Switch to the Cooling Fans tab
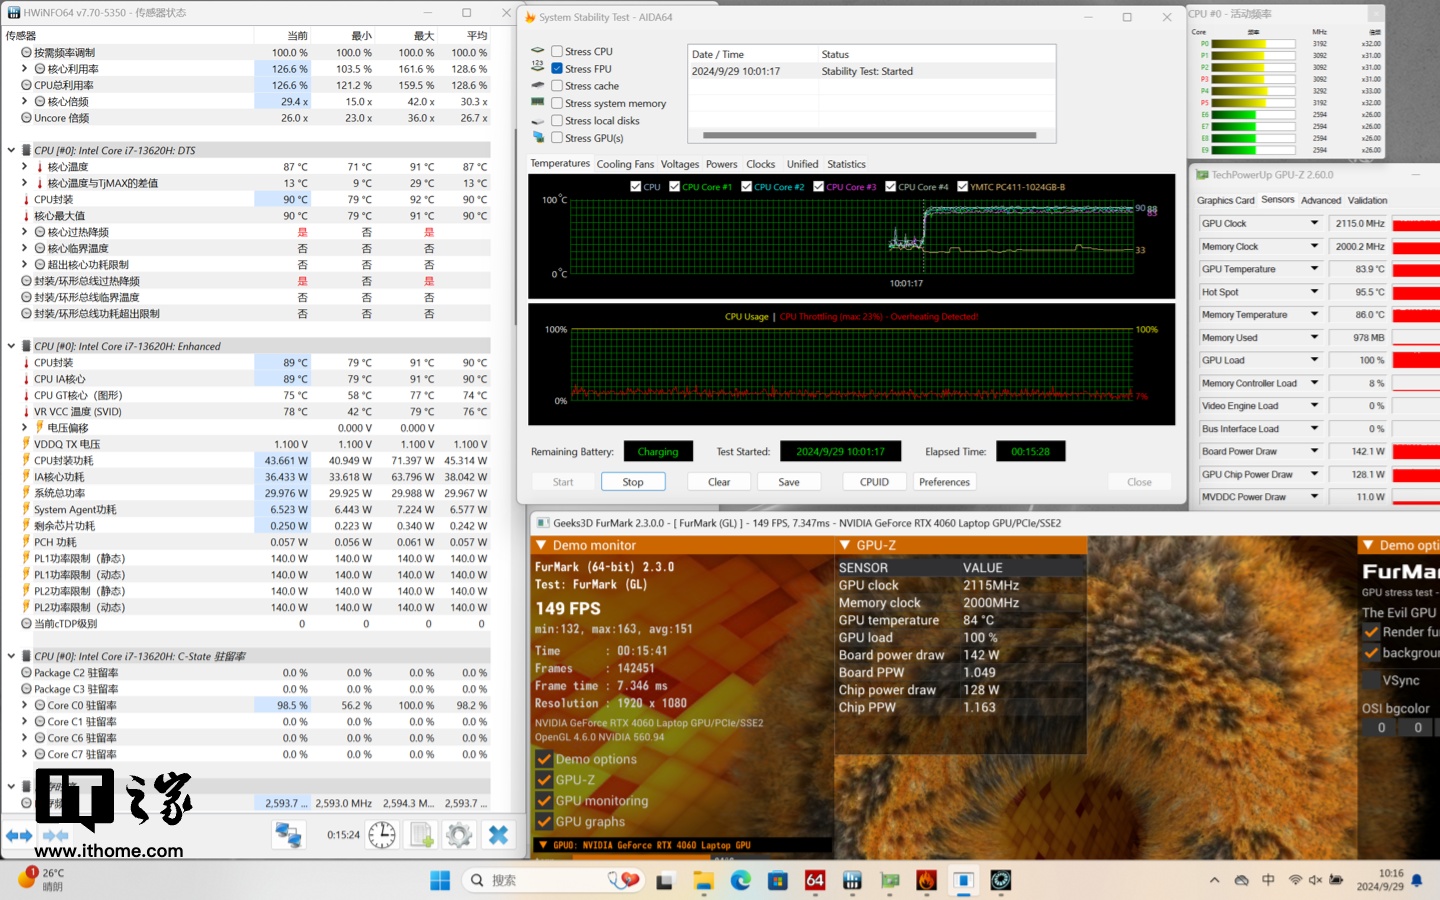1440x900 pixels. pyautogui.click(x=625, y=164)
